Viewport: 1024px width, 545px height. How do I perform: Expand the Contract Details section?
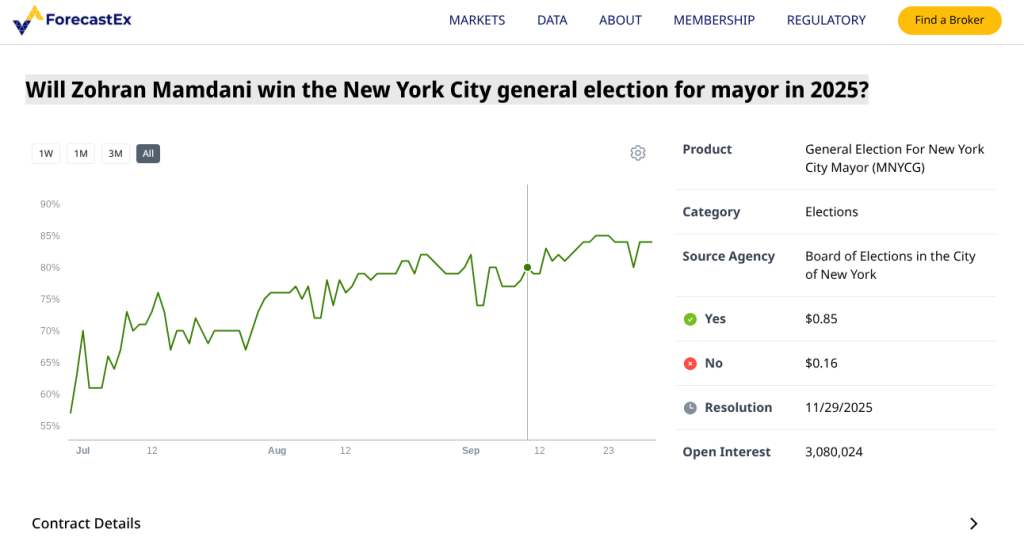coord(87,523)
